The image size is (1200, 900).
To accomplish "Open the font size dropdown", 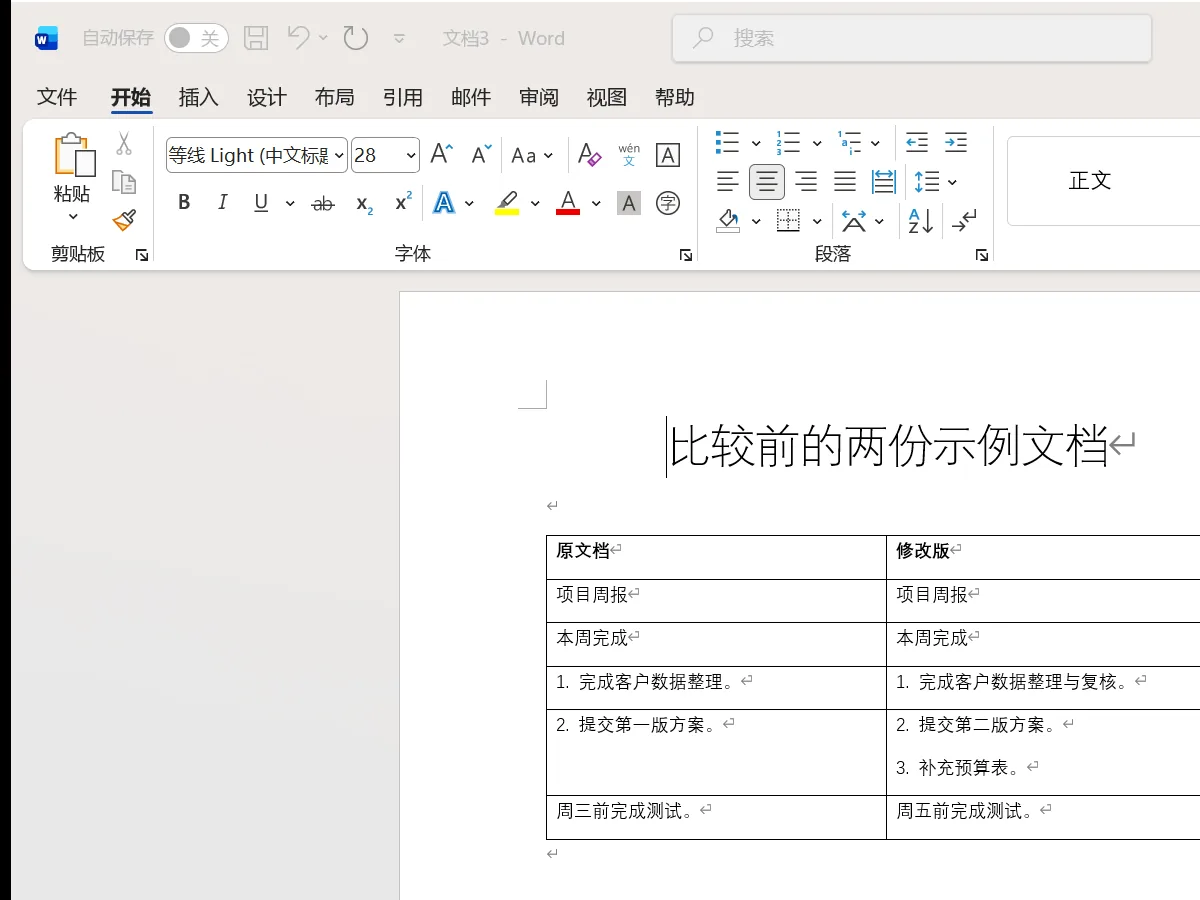I will click(411, 156).
